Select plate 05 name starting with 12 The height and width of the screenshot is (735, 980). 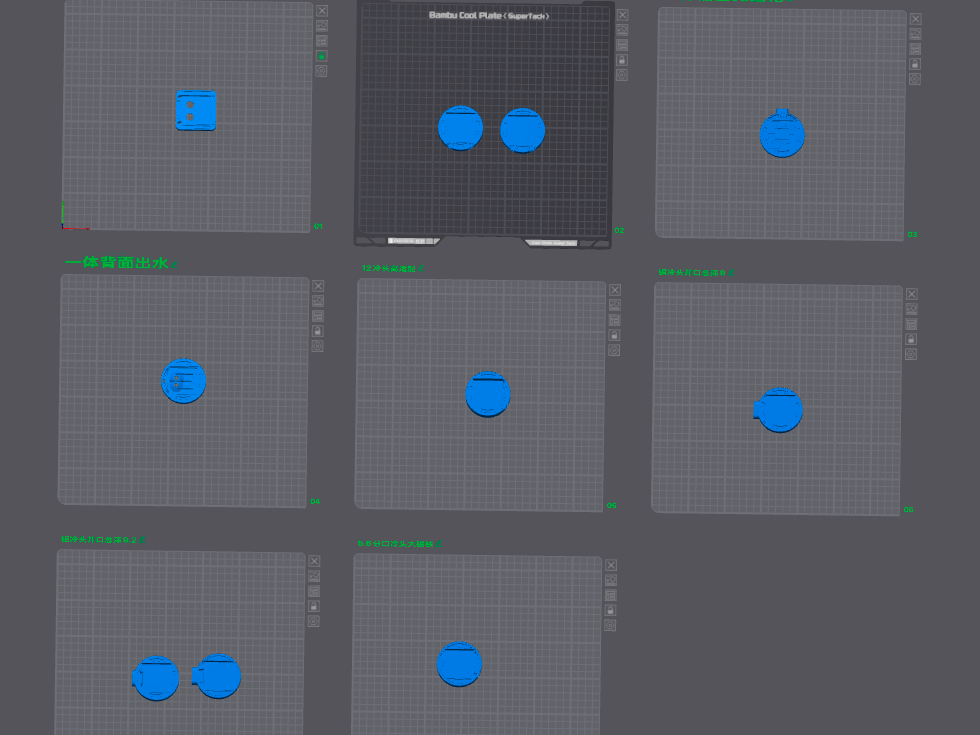coord(388,268)
